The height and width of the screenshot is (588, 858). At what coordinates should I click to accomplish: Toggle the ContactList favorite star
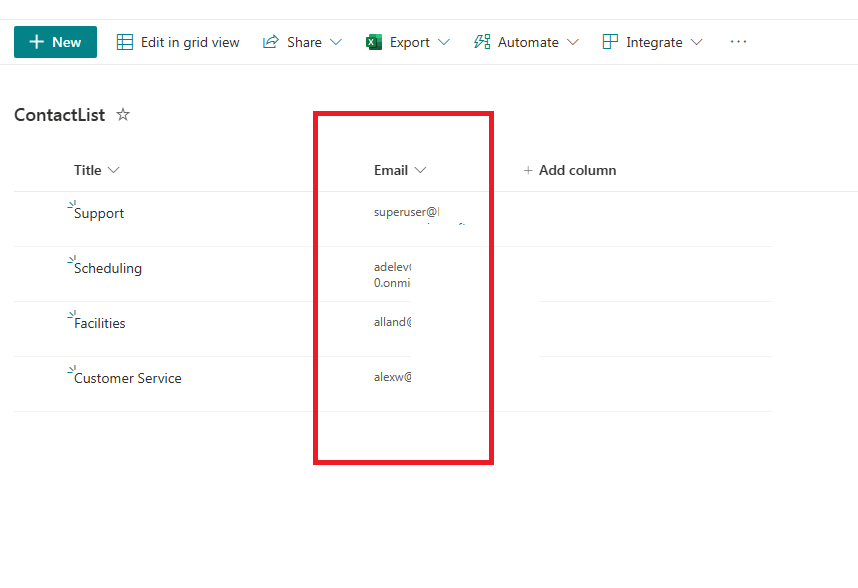pyautogui.click(x=122, y=114)
